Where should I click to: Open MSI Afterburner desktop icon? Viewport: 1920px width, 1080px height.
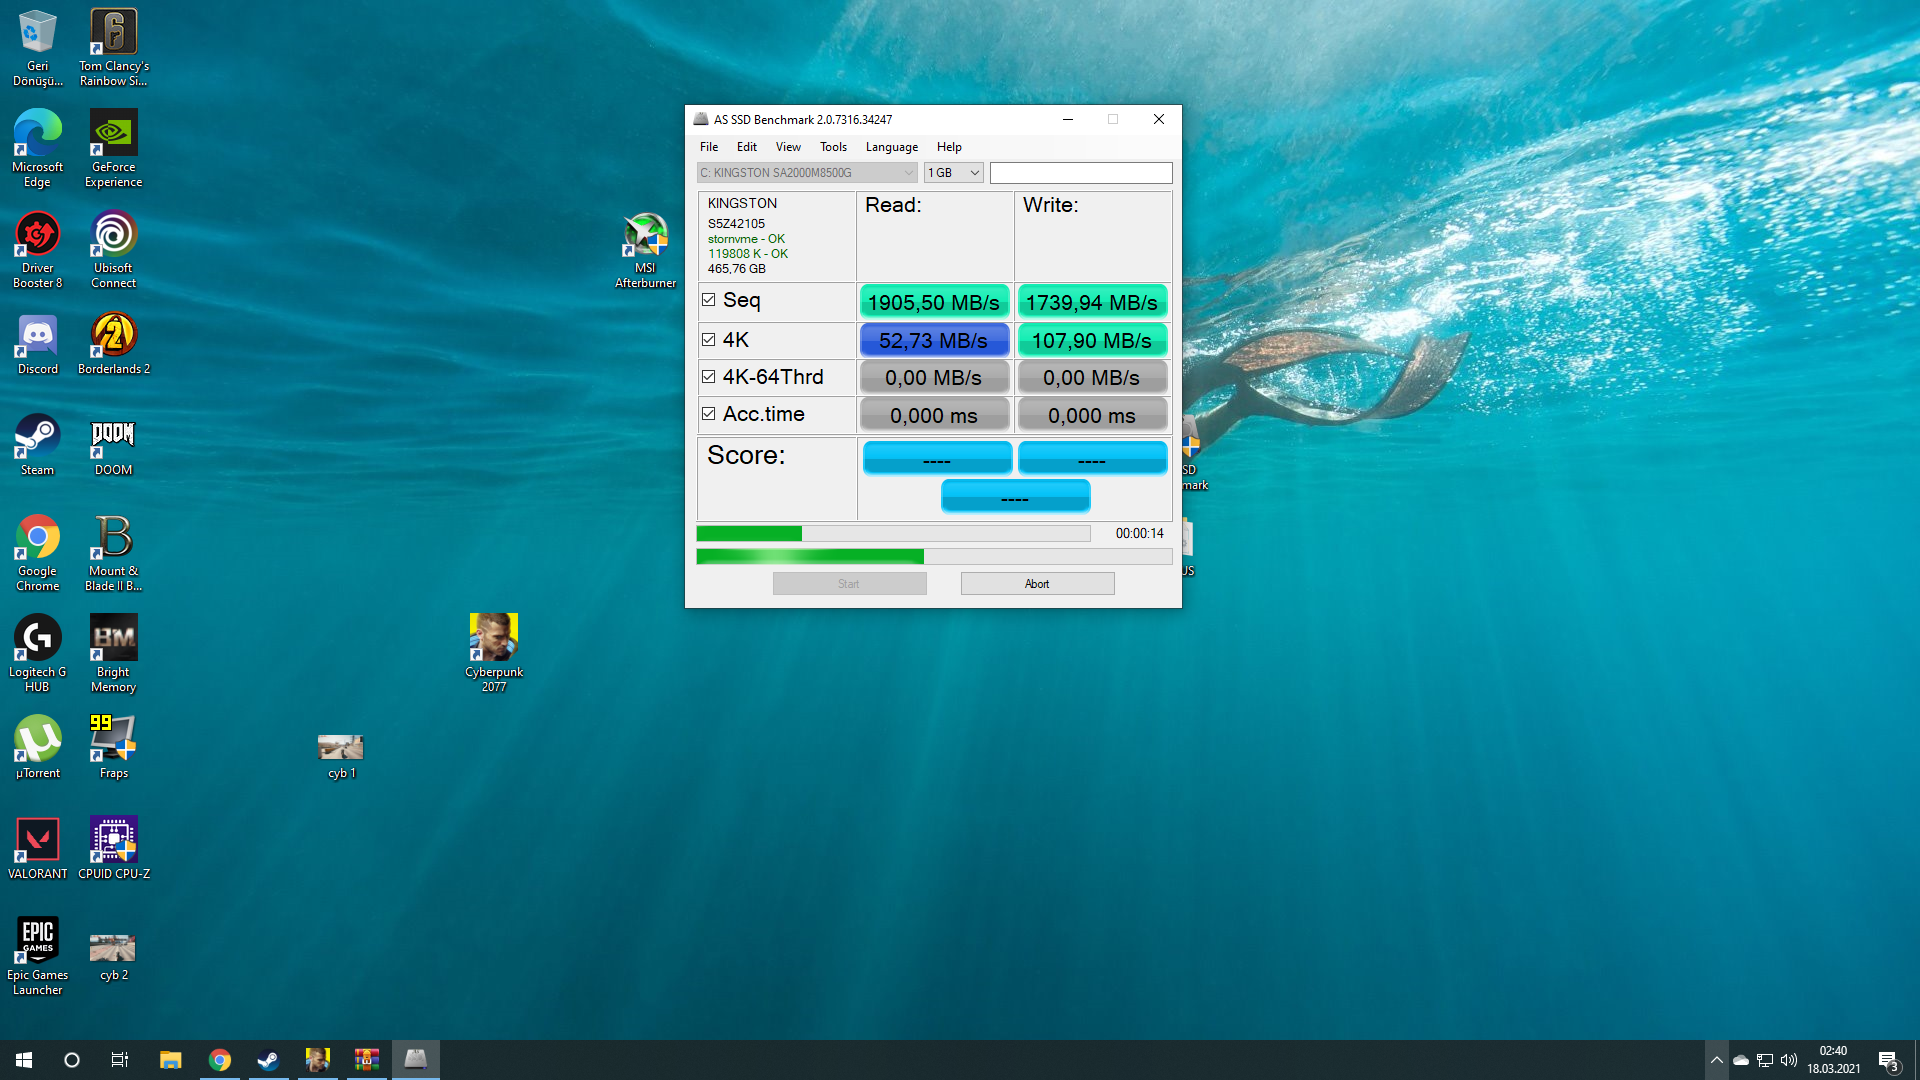click(x=645, y=238)
